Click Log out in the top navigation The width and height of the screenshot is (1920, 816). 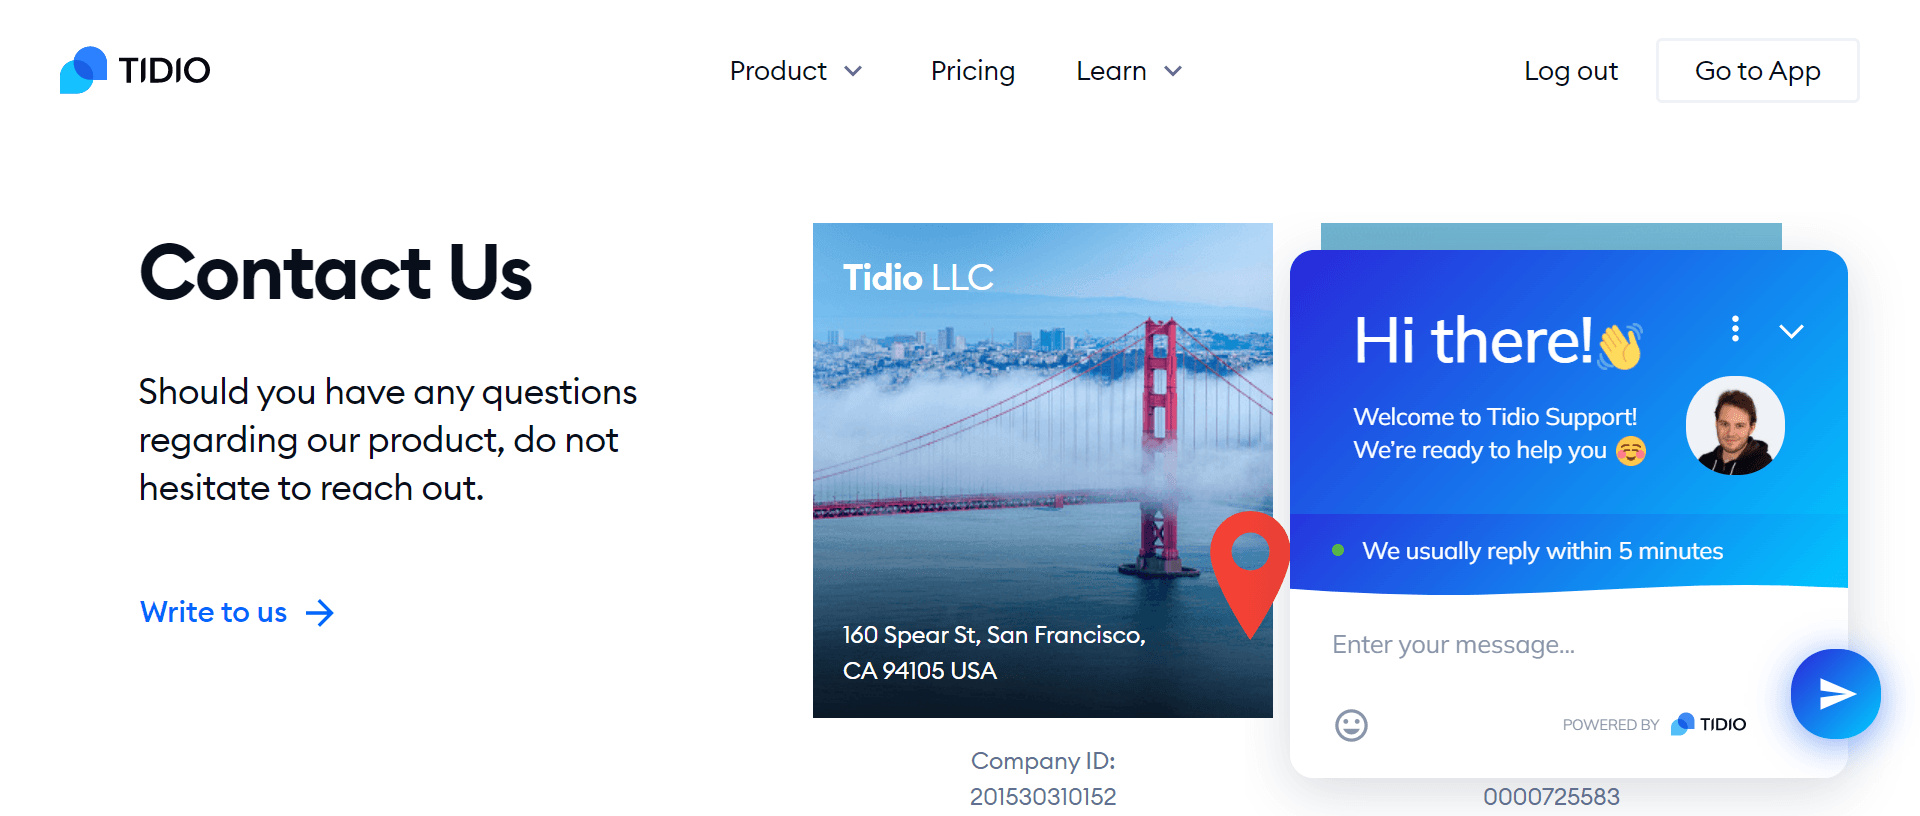tap(1570, 70)
